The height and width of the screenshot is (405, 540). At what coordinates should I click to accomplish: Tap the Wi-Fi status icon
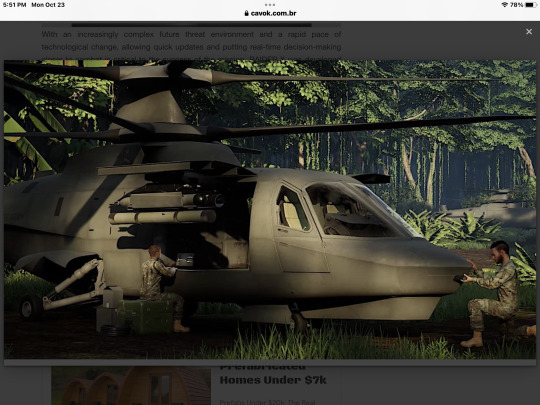[505, 5]
